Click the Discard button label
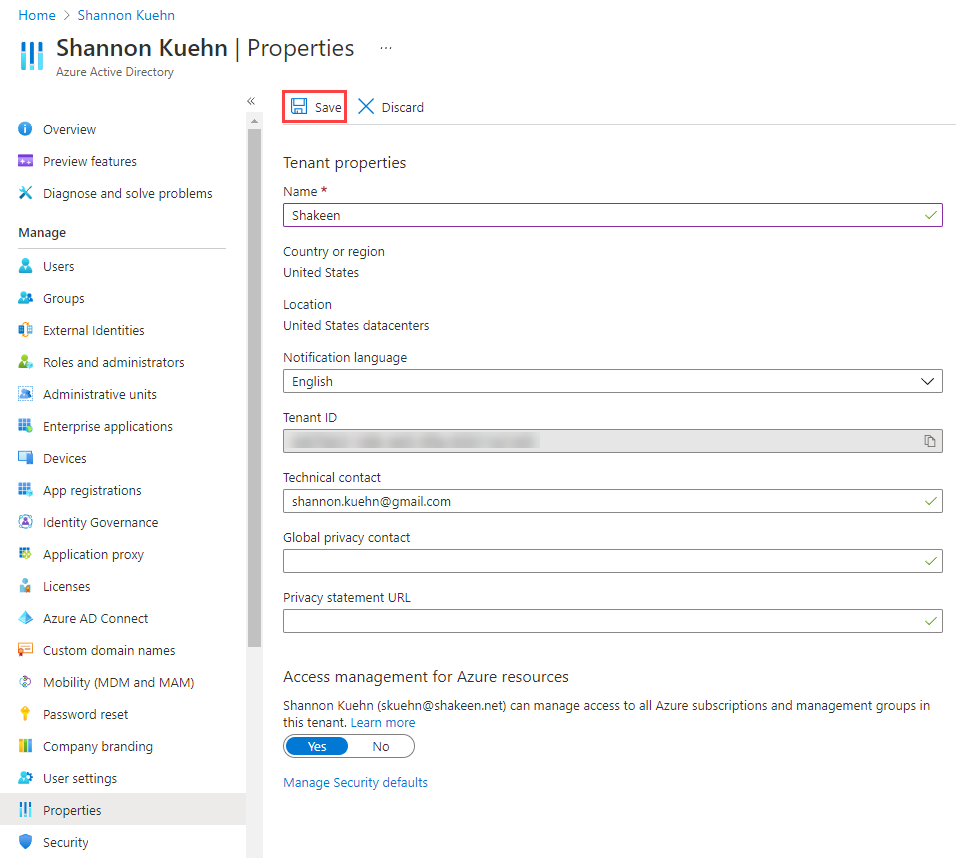956x858 pixels. 402,107
